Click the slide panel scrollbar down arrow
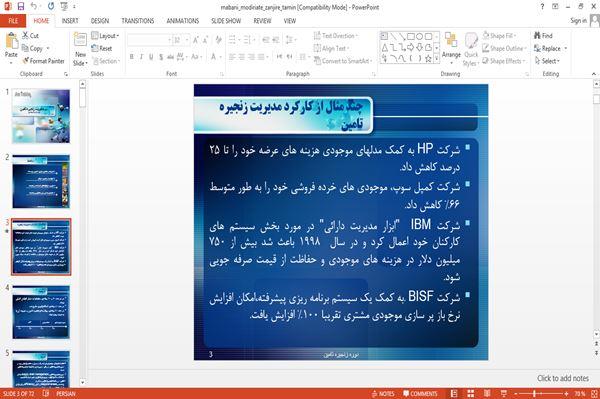This screenshot has width=600, height=399. (x=82, y=382)
